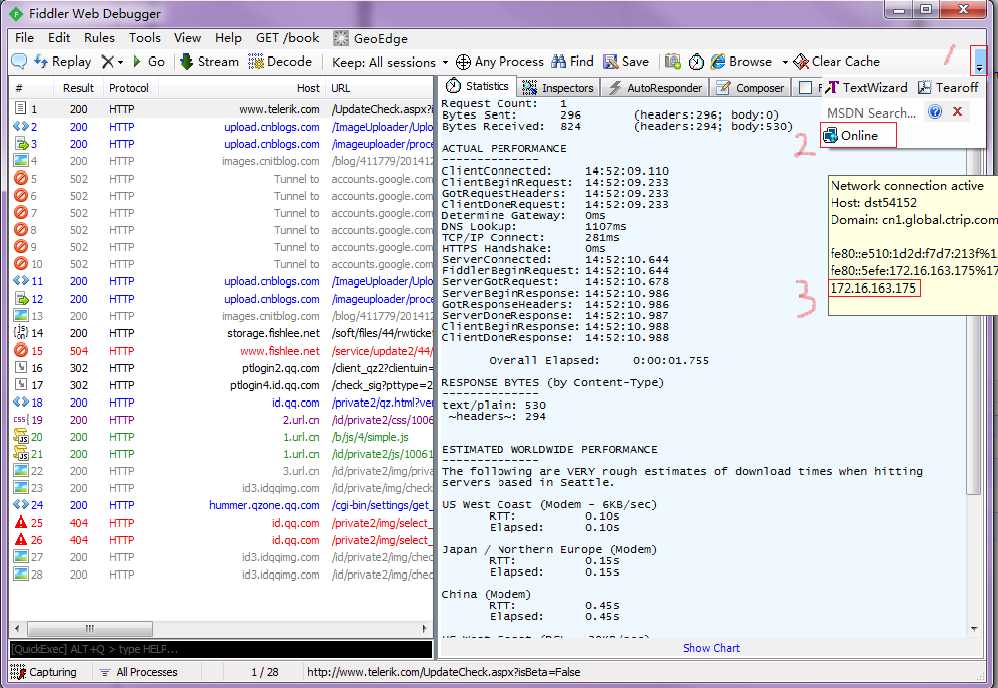Image resolution: width=998 pixels, height=688 pixels.
Task: Click the QuickExec command box
Action: pyautogui.click(x=221, y=649)
